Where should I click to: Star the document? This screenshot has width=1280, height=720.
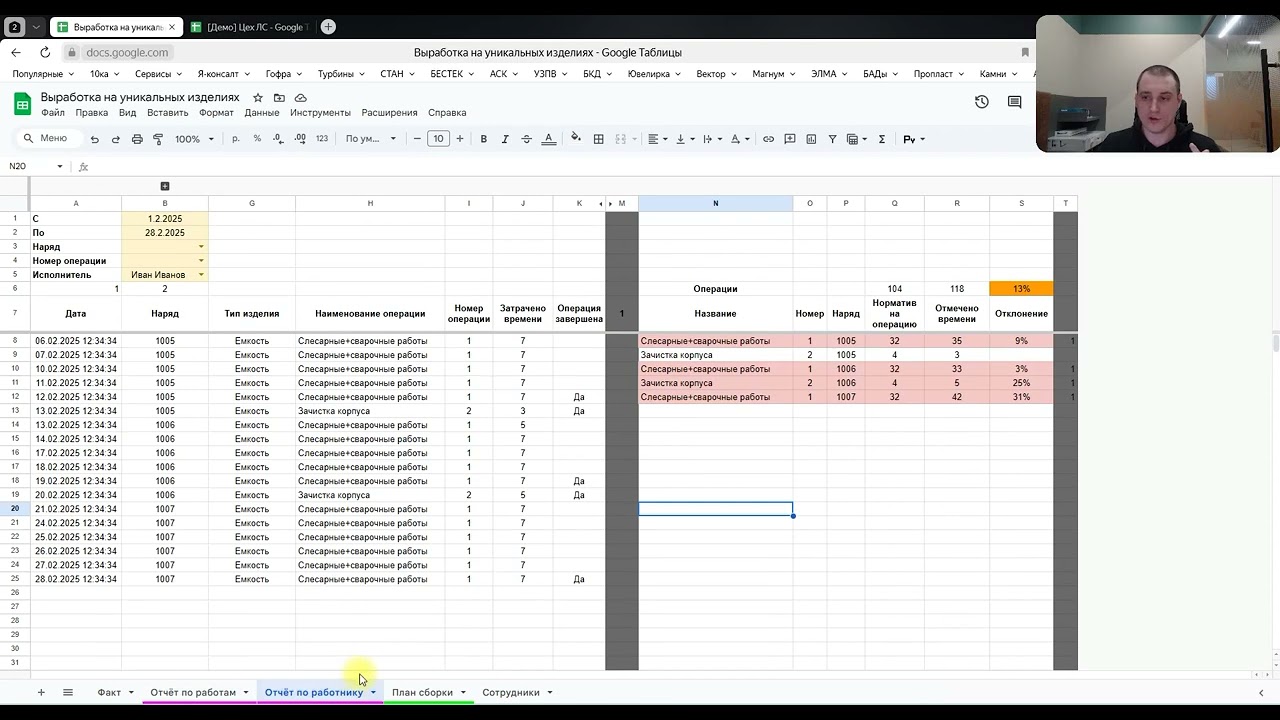258,98
